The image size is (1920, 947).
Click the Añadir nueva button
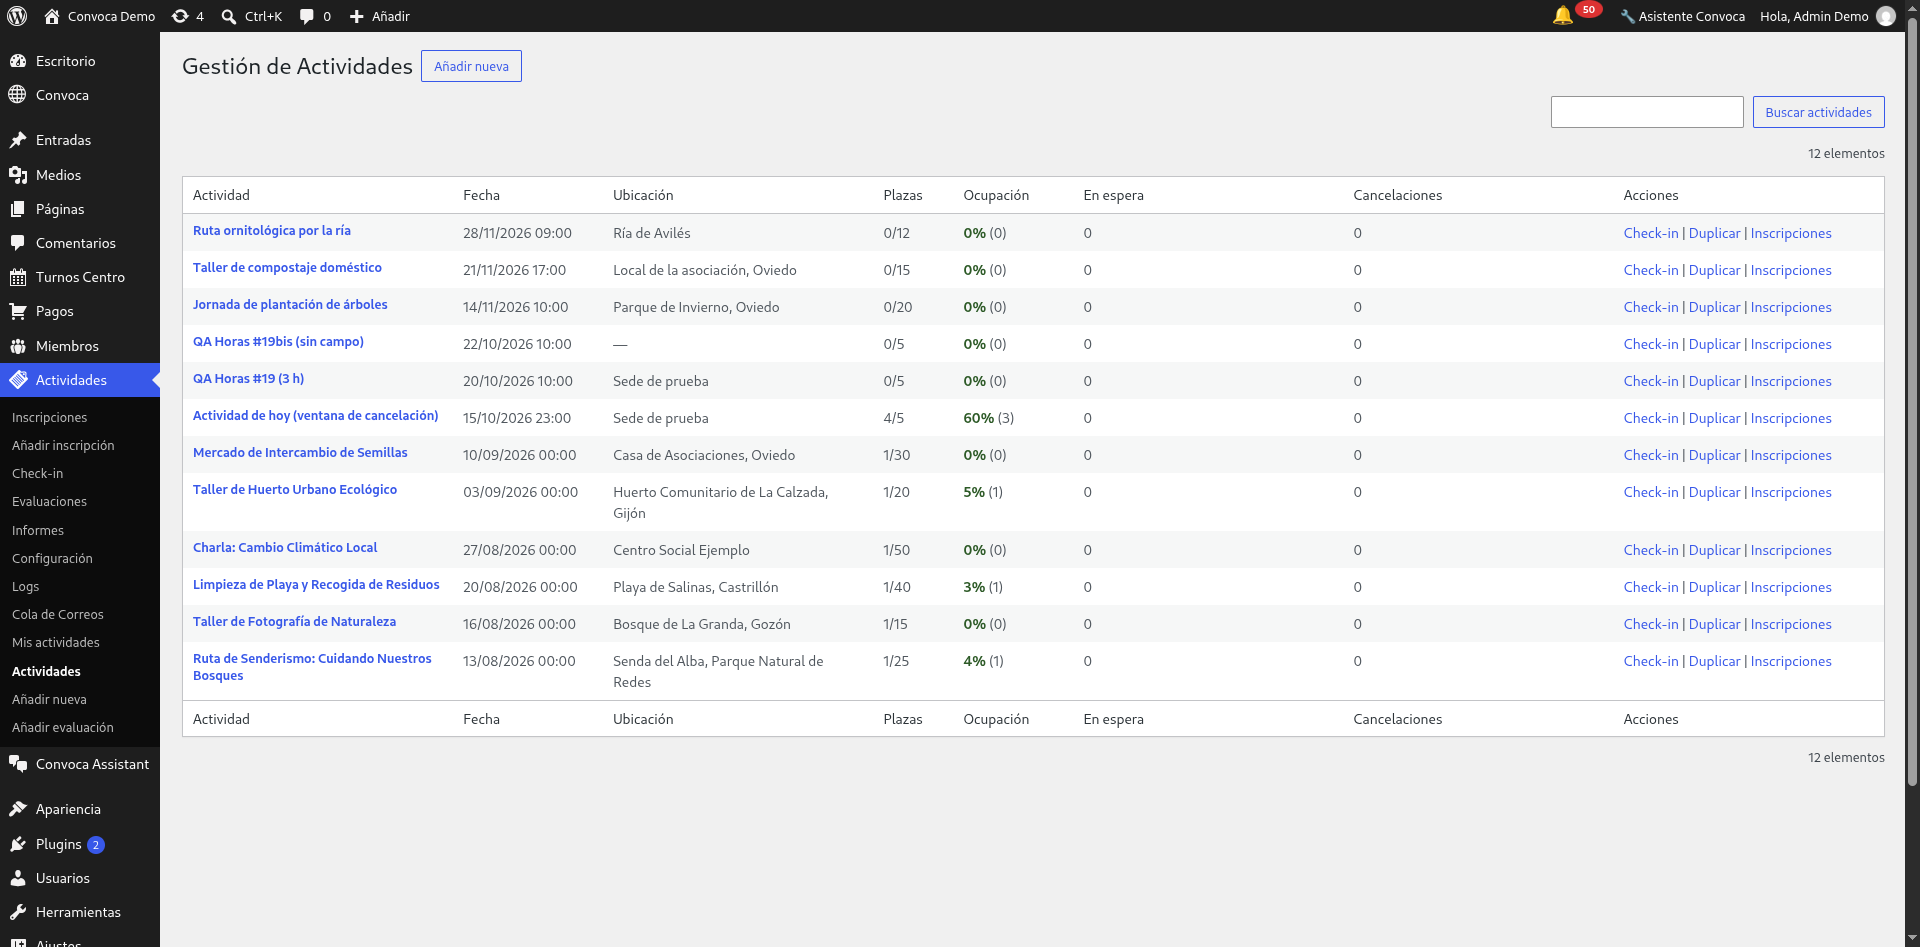click(x=471, y=66)
